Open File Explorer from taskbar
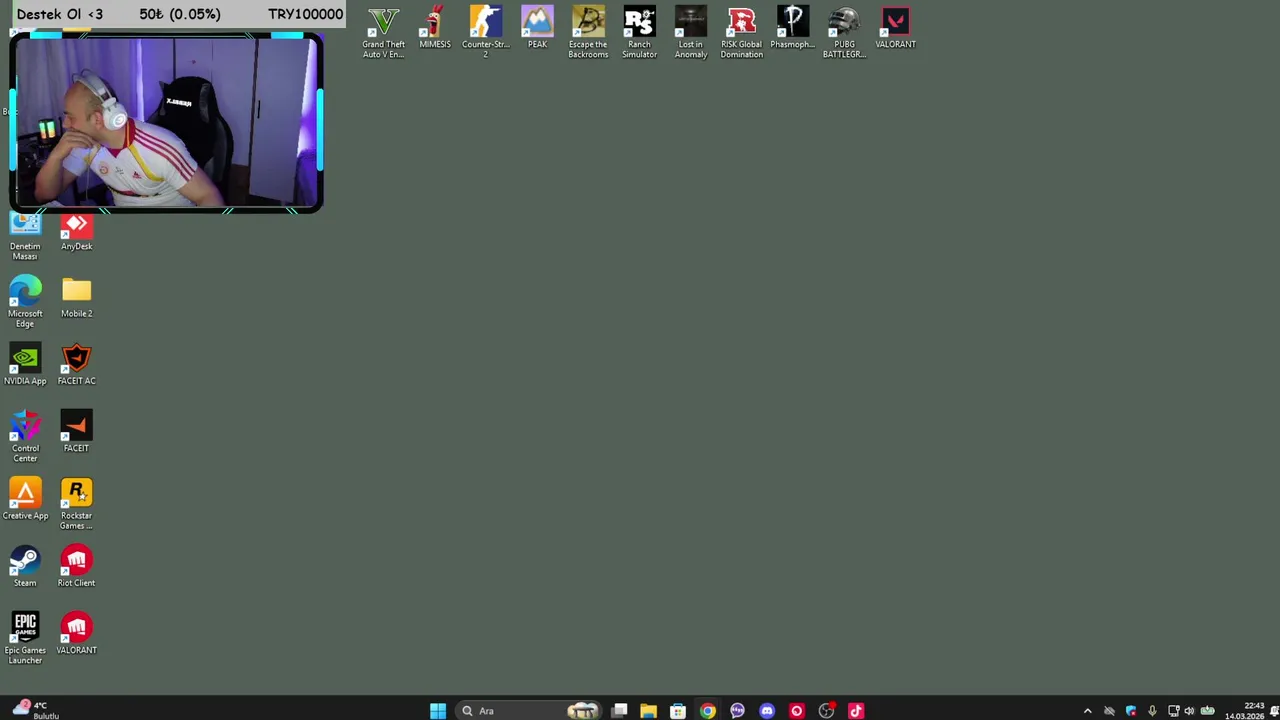The image size is (1280, 720). [648, 711]
